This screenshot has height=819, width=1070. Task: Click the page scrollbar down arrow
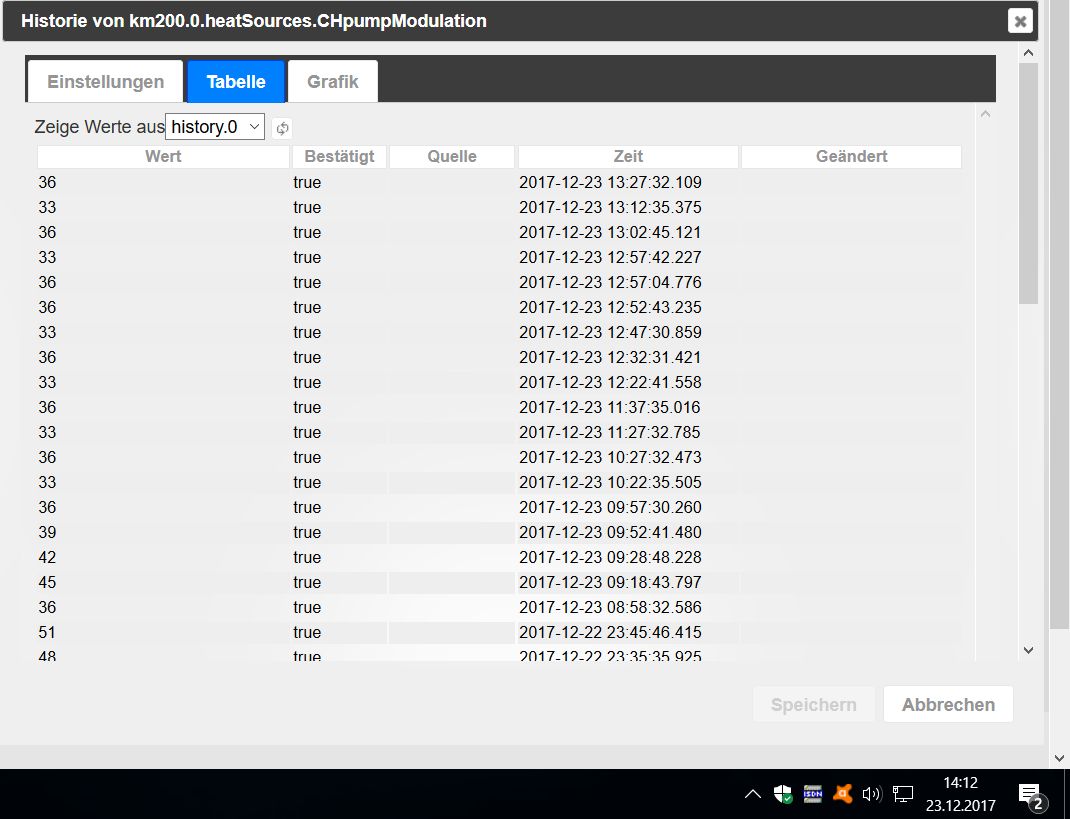tap(1059, 758)
